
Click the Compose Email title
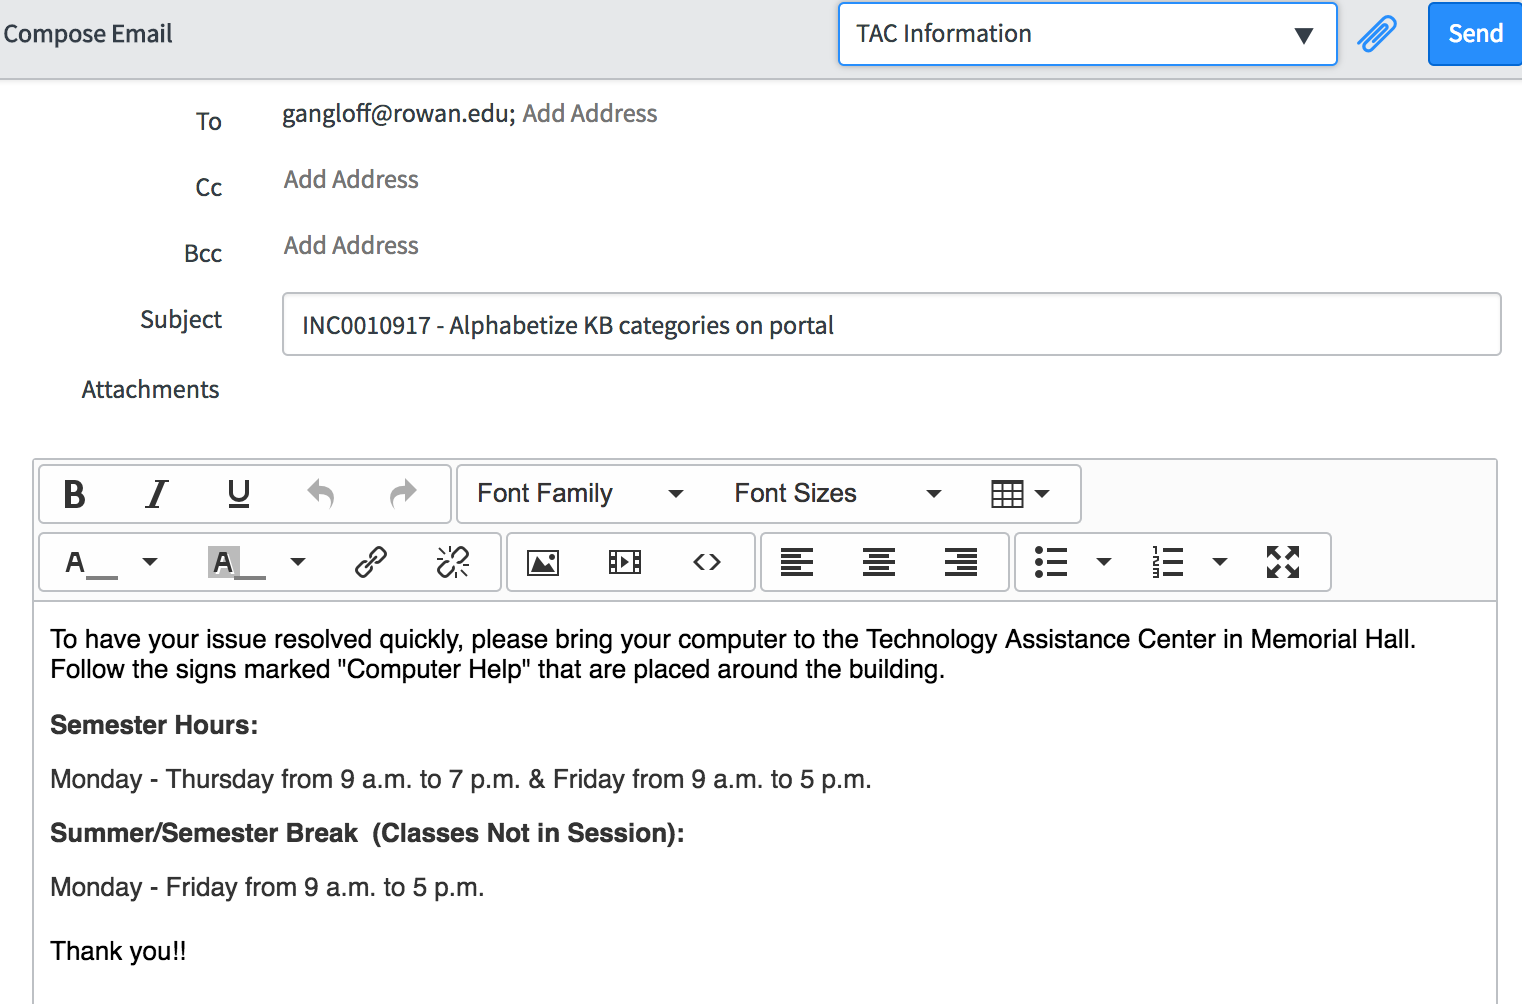[x=88, y=34]
